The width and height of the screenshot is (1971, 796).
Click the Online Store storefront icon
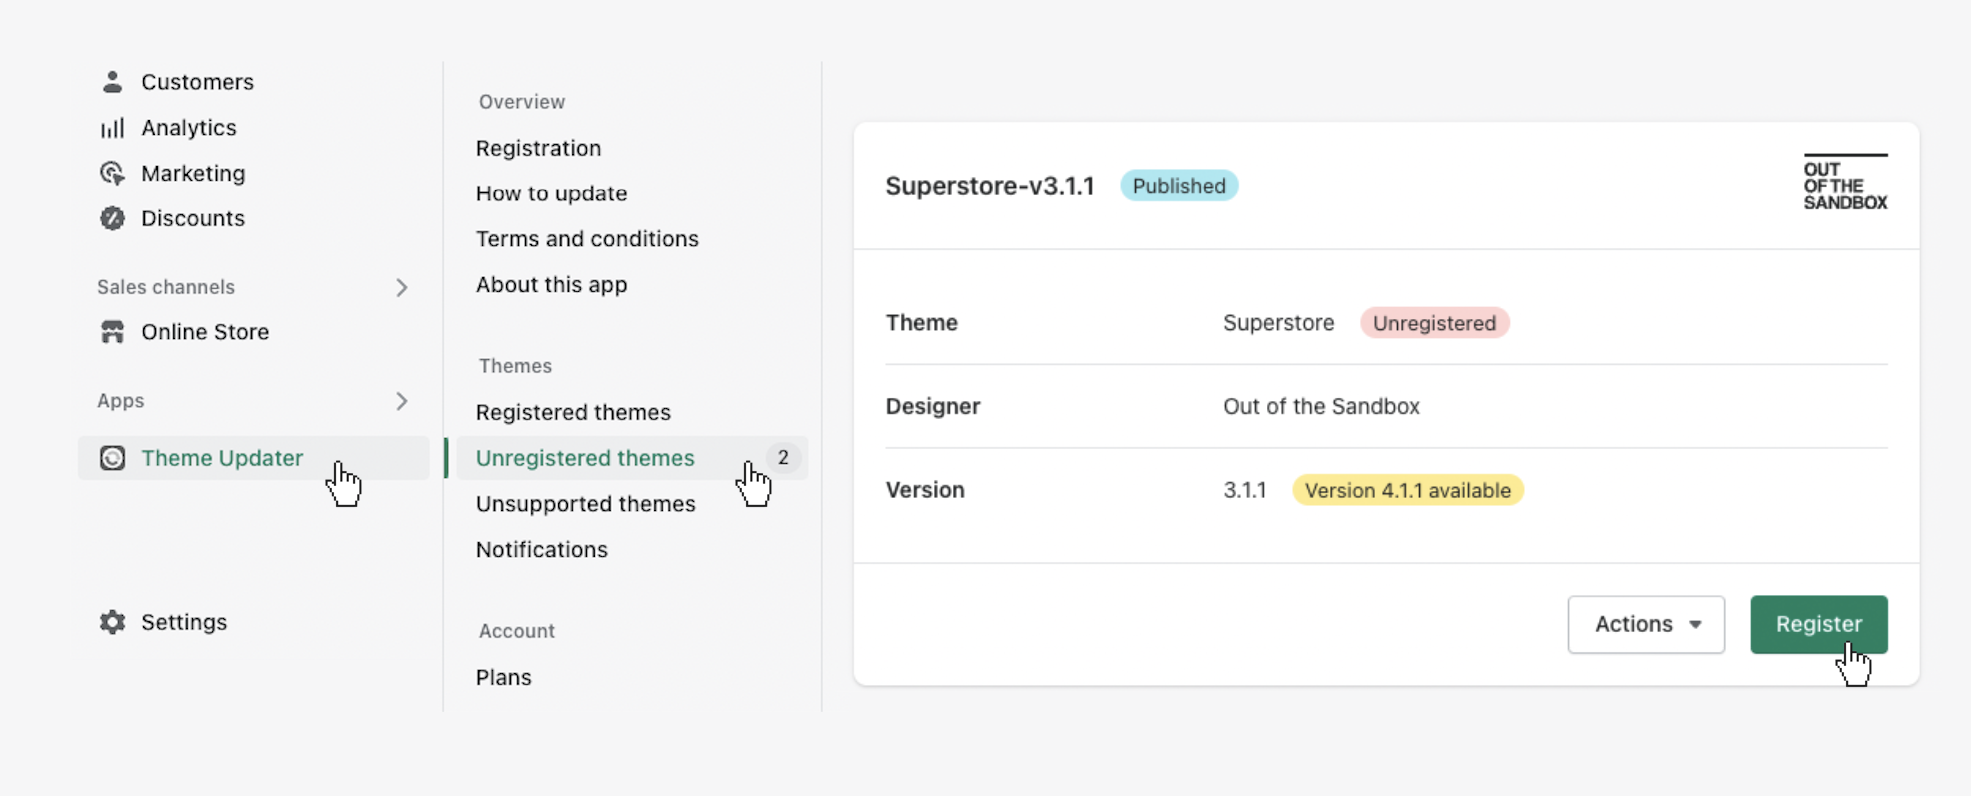[x=112, y=332]
